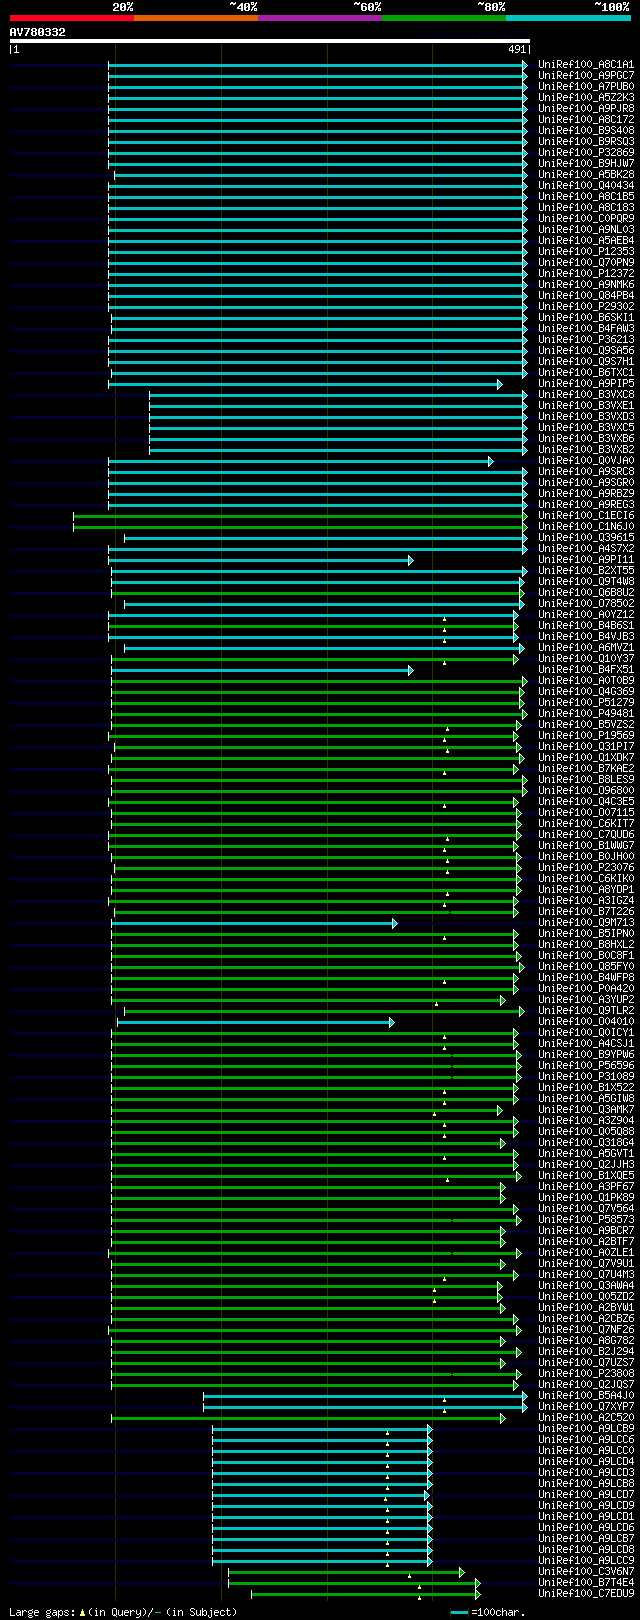
Task: Select the UniRef100_A9REG3 label
Action: (x=586, y=505)
